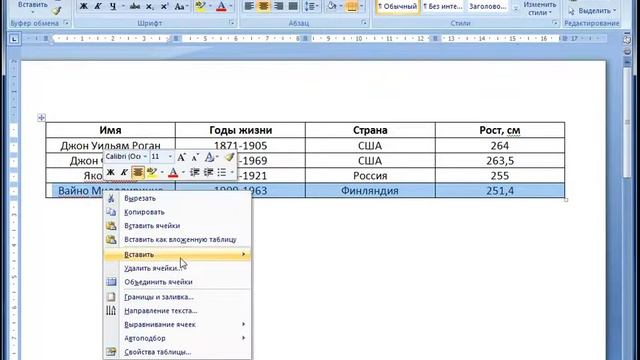
Task: Choose Вставить как вложенную таблицу
Action: 178,240
